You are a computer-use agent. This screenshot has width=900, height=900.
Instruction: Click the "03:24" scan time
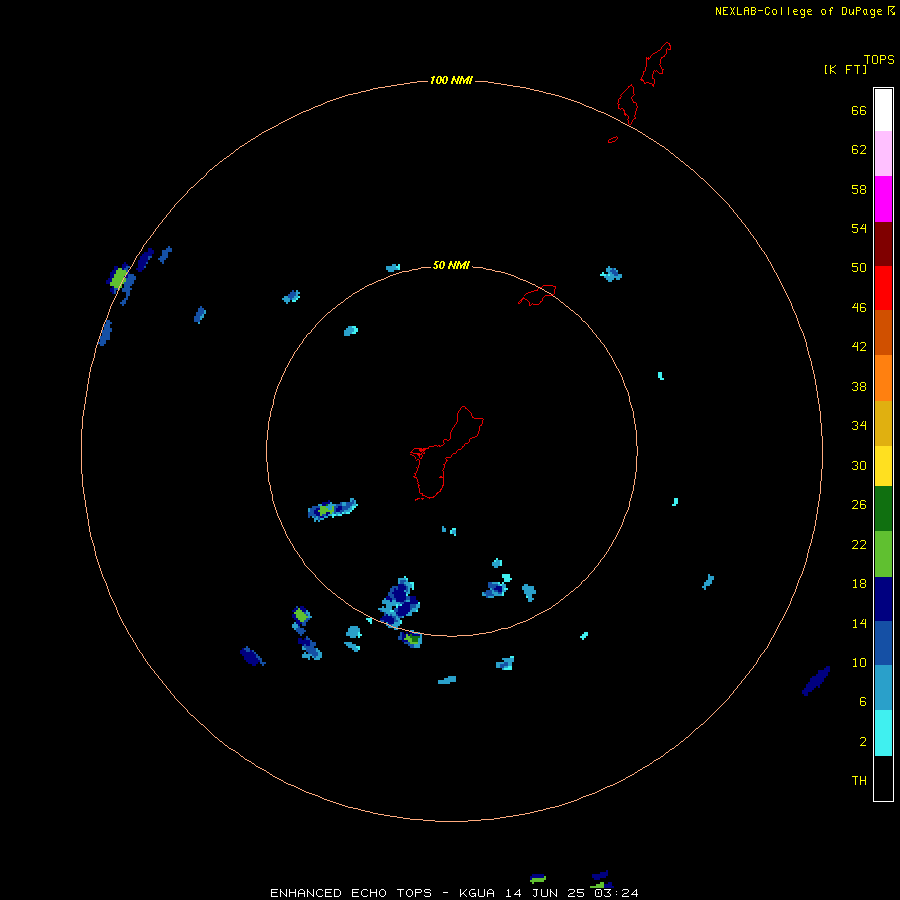pos(616,893)
